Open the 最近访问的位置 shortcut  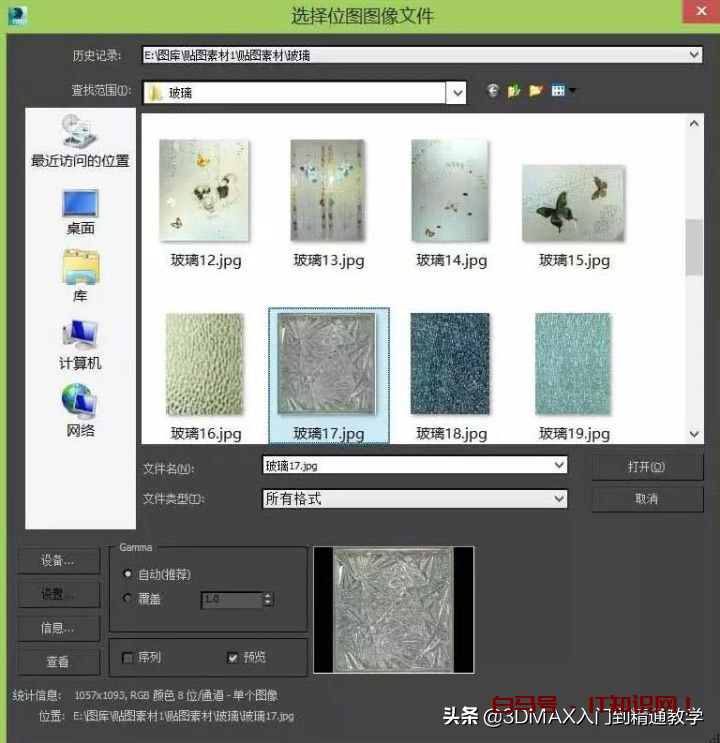coord(80,140)
